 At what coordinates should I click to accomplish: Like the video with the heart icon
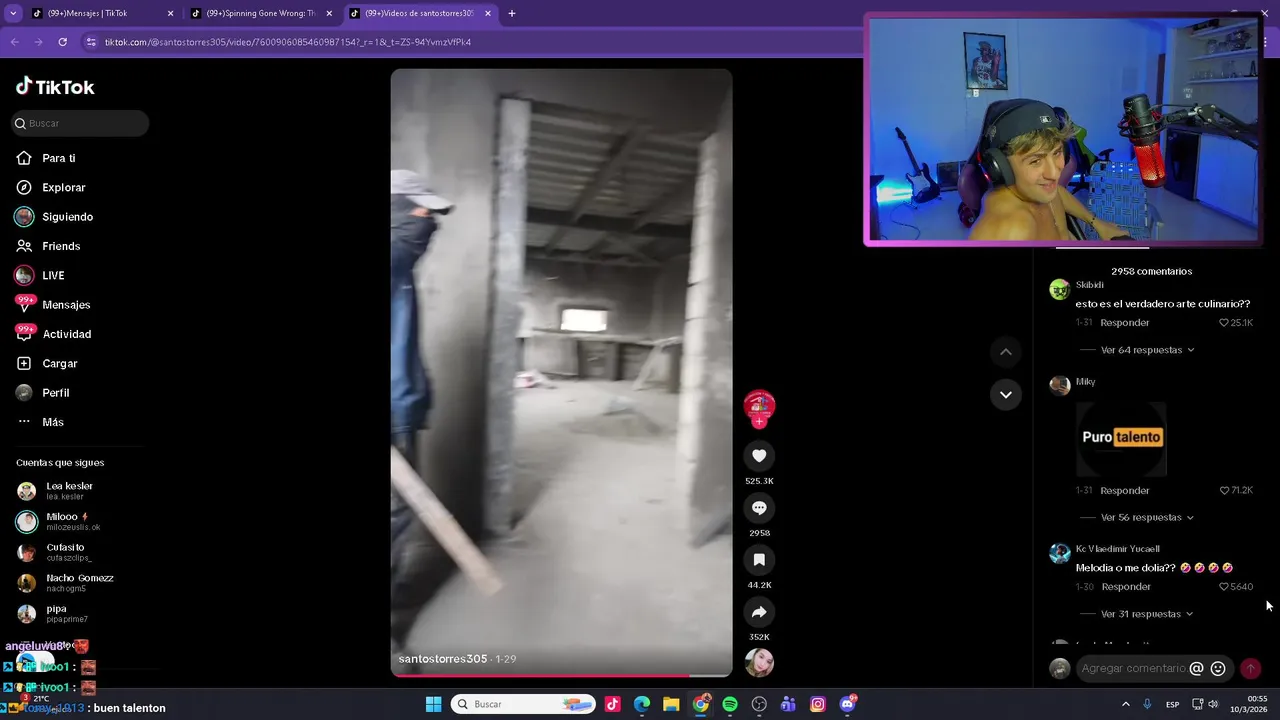759,456
